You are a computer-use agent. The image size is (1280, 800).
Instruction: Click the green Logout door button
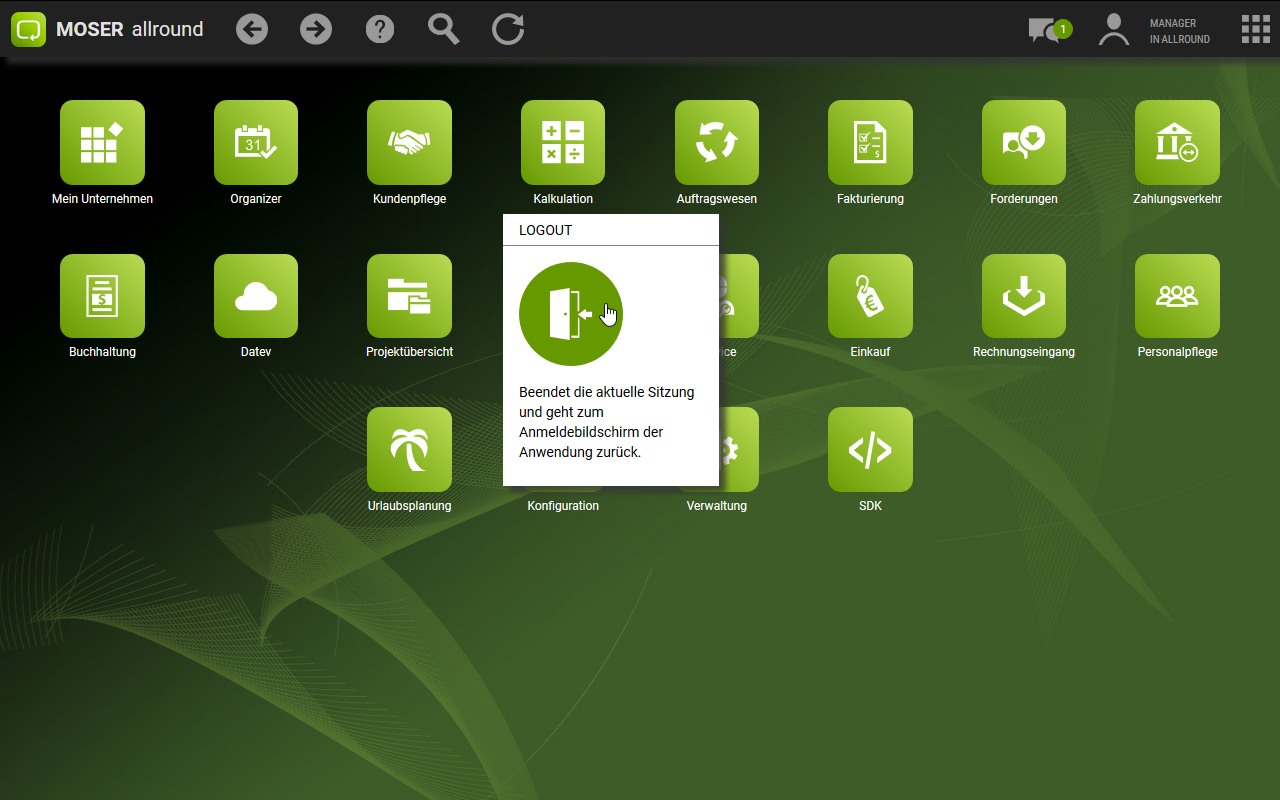point(571,314)
